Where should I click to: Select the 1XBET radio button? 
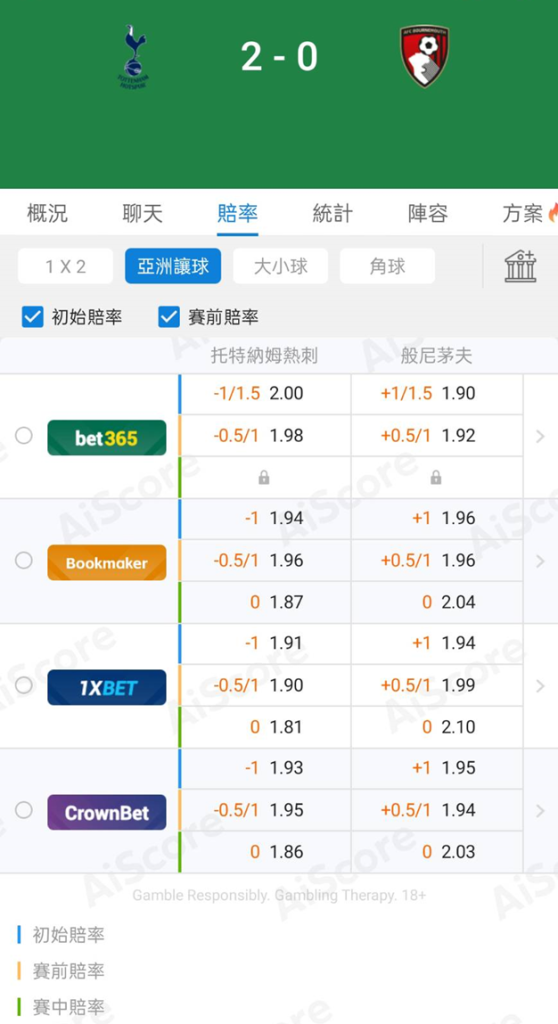point(24,685)
